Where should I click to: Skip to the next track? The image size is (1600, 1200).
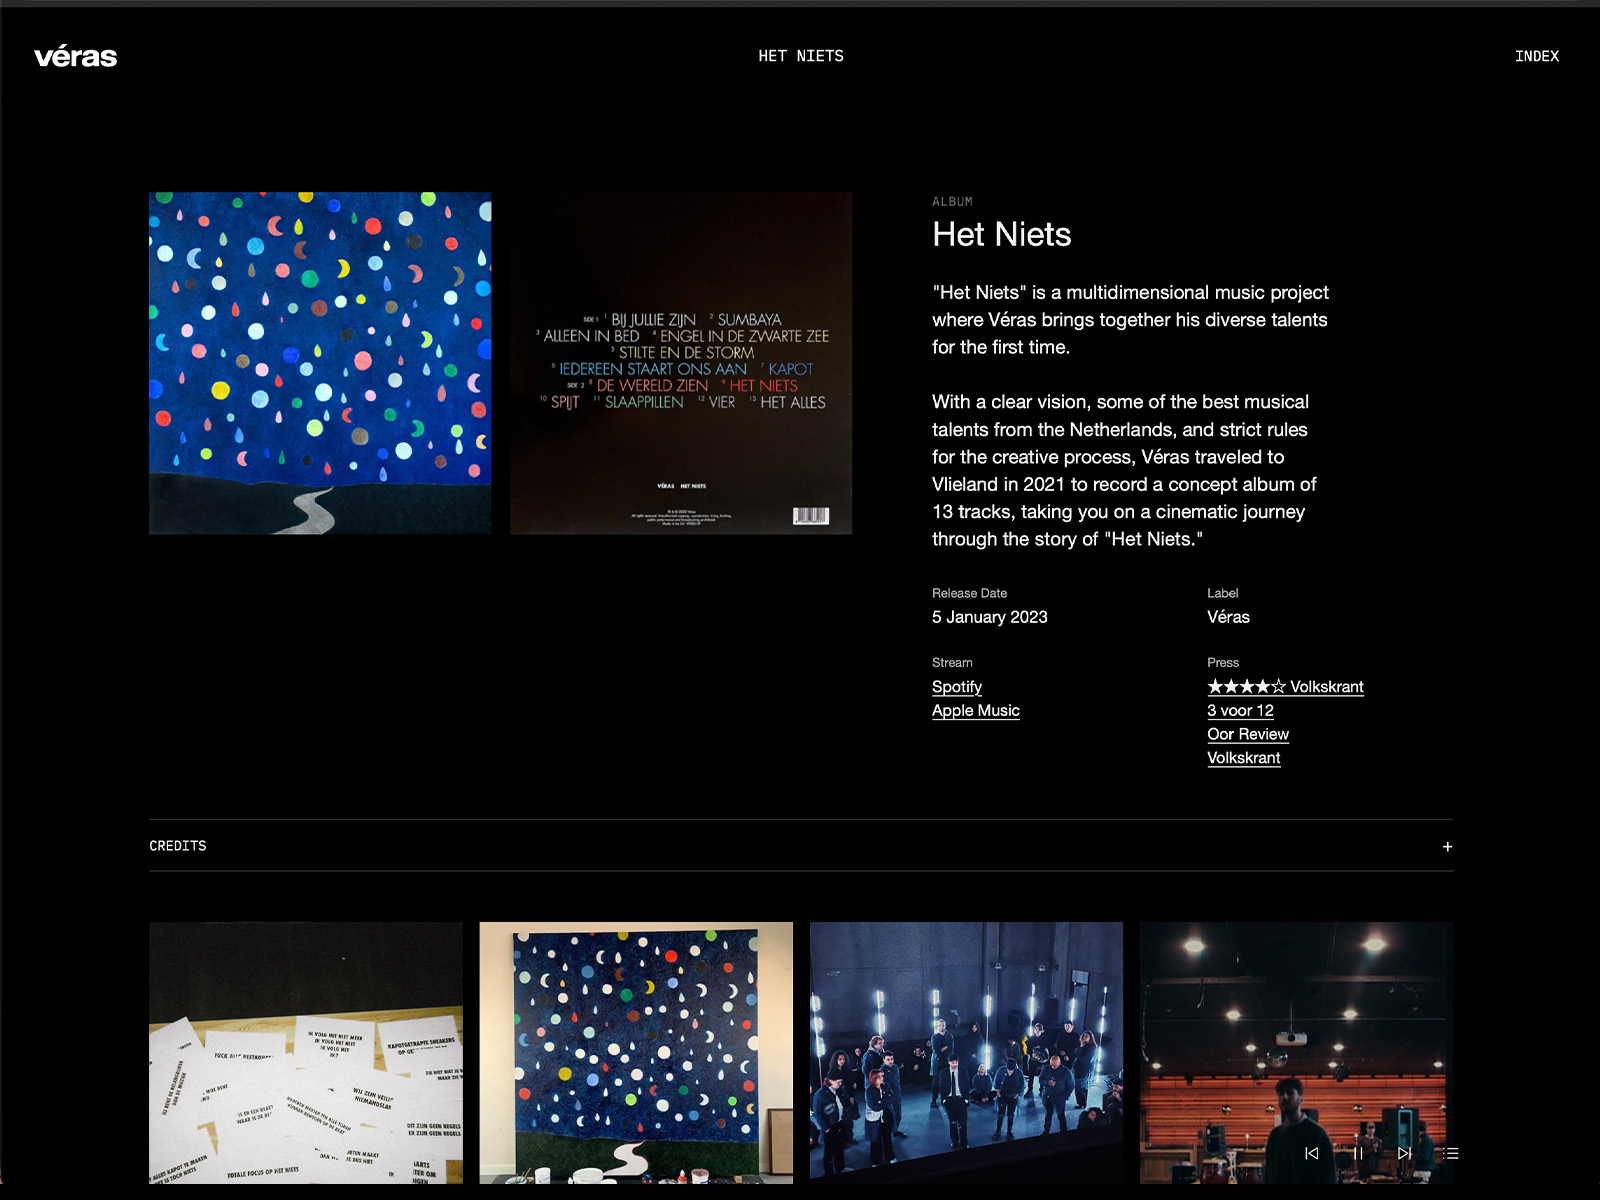click(x=1404, y=1153)
